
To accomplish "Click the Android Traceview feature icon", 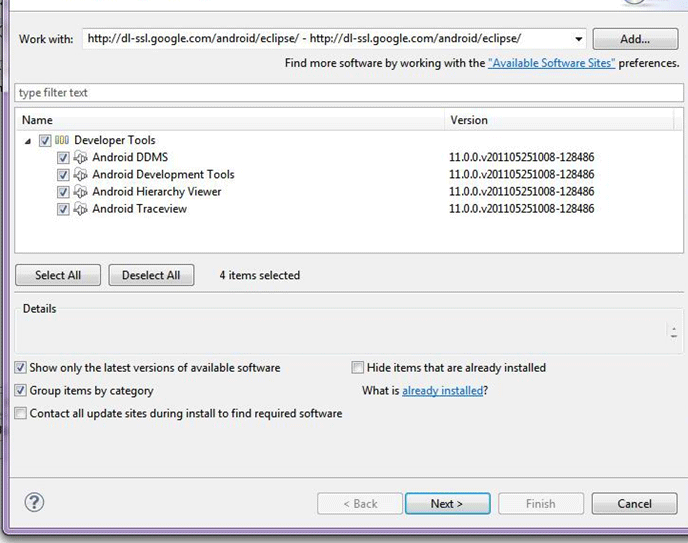I will pyautogui.click(x=80, y=209).
